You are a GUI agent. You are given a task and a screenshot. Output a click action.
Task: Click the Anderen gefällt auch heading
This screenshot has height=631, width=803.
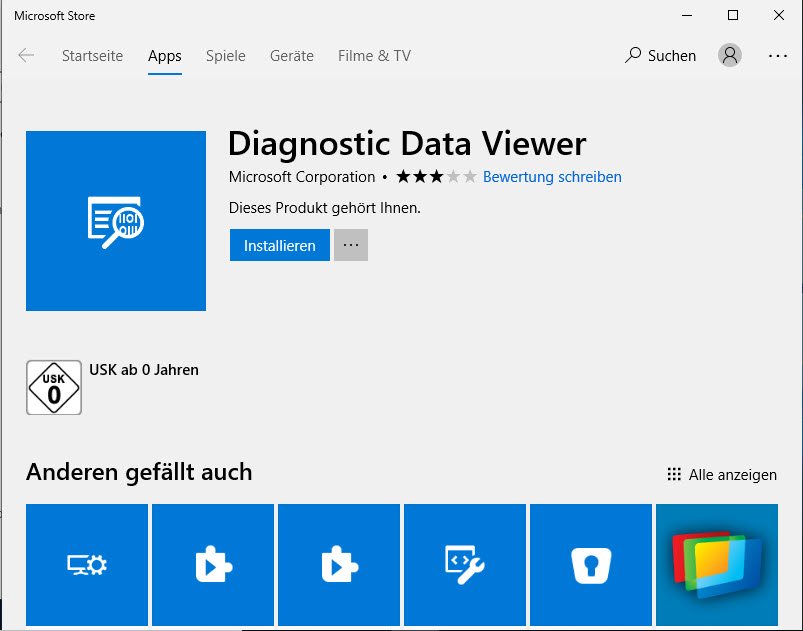139,472
